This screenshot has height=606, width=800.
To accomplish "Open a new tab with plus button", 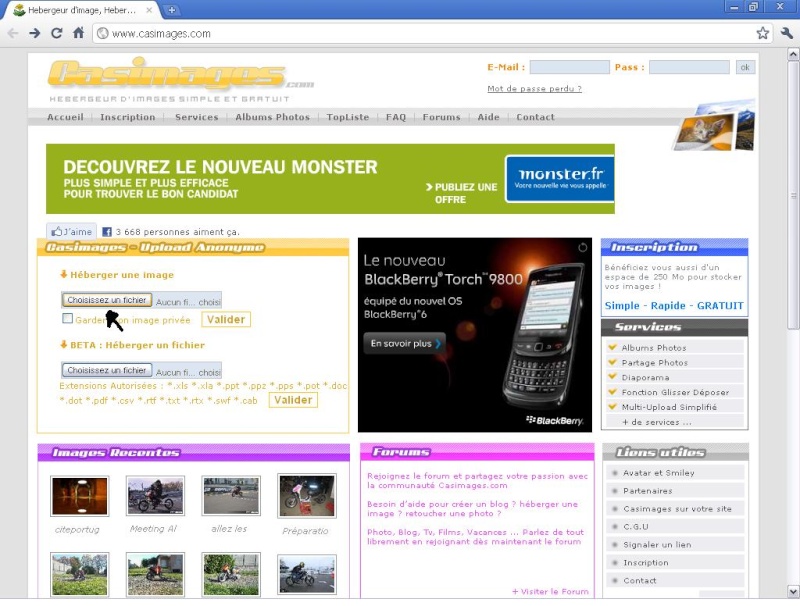I will click(172, 10).
